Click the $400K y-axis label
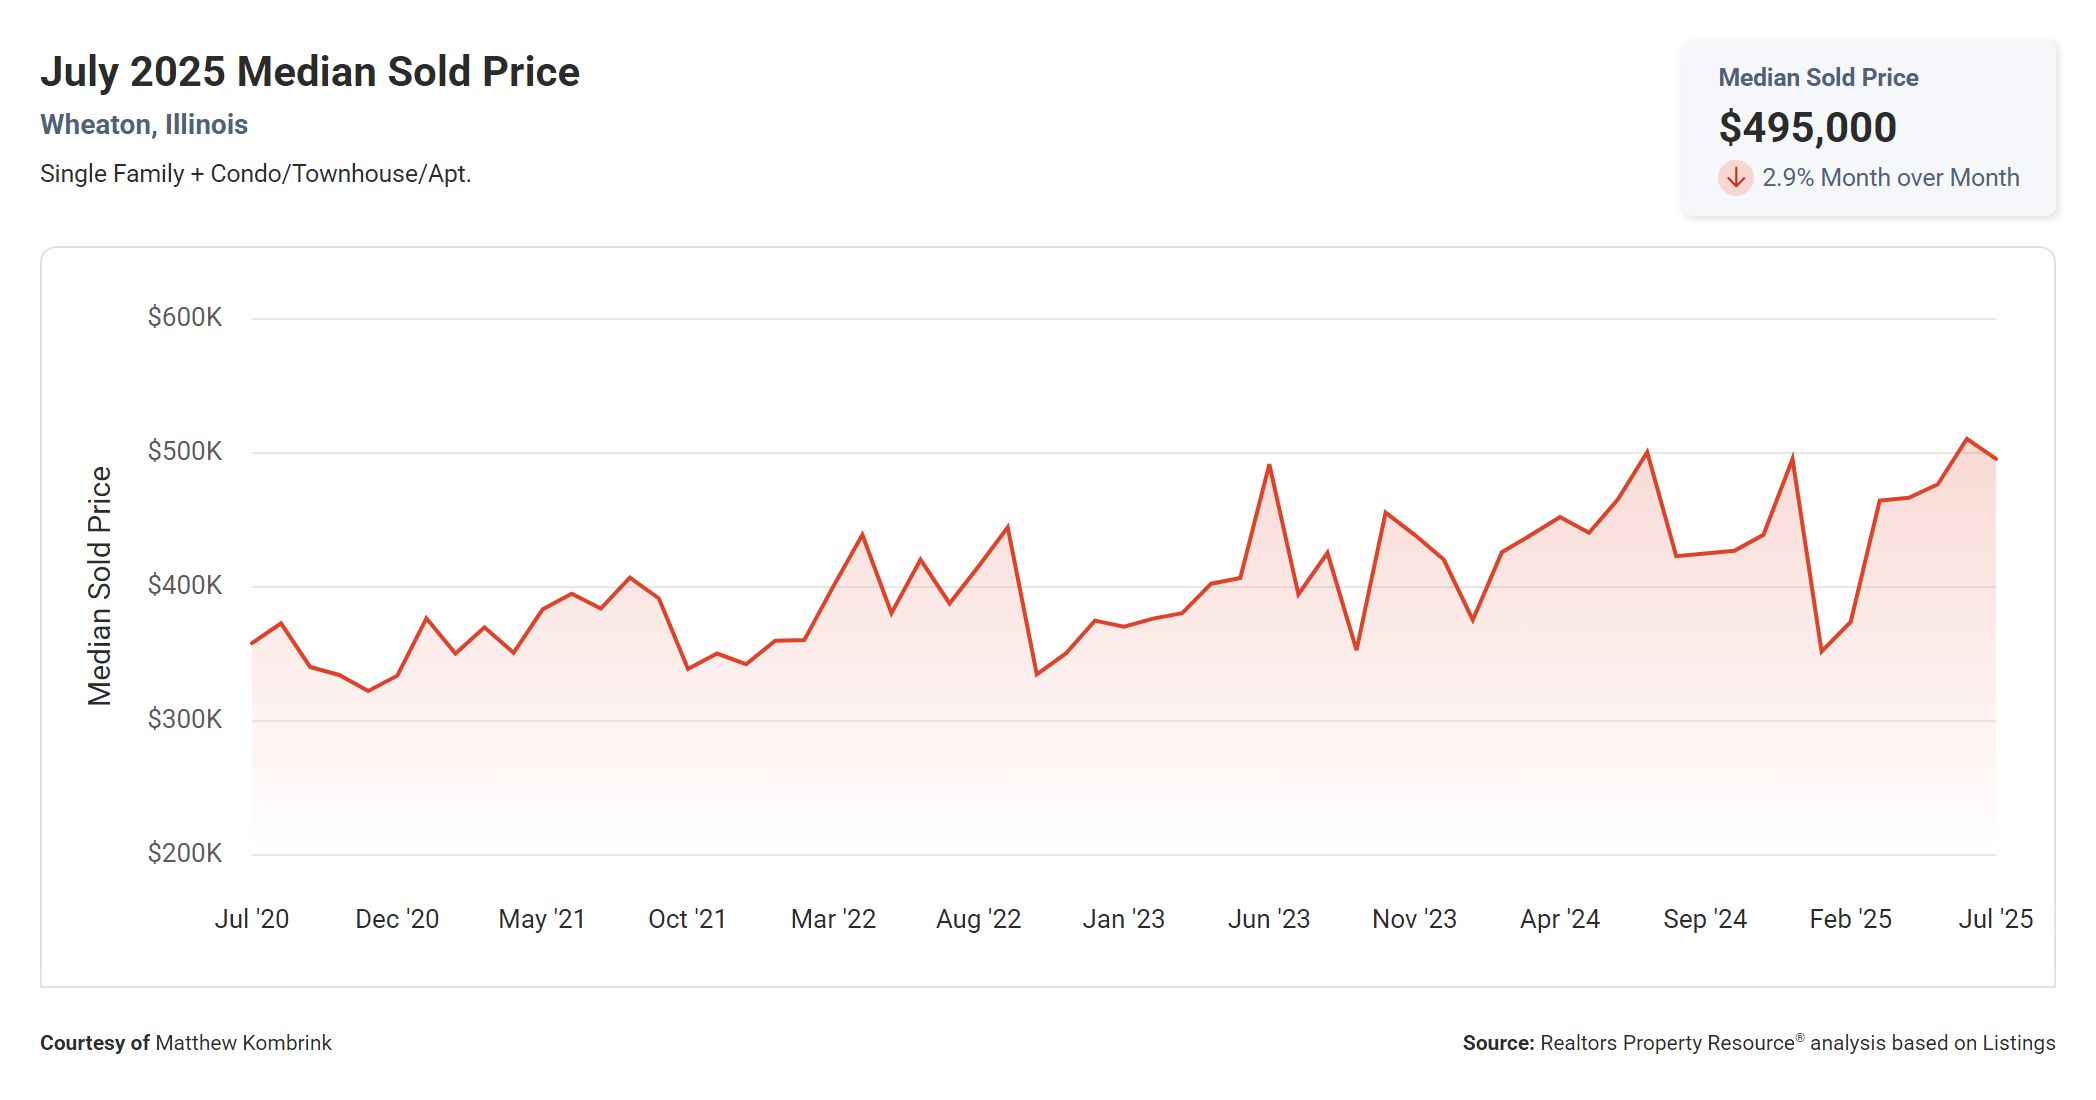The image size is (2096, 1100). (185, 585)
